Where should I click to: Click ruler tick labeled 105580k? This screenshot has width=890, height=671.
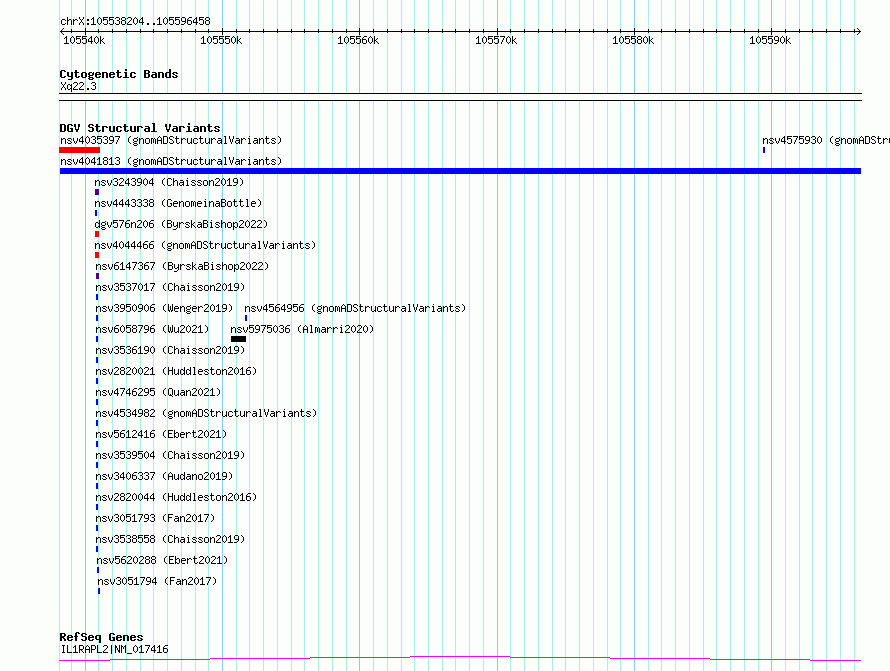[633, 40]
